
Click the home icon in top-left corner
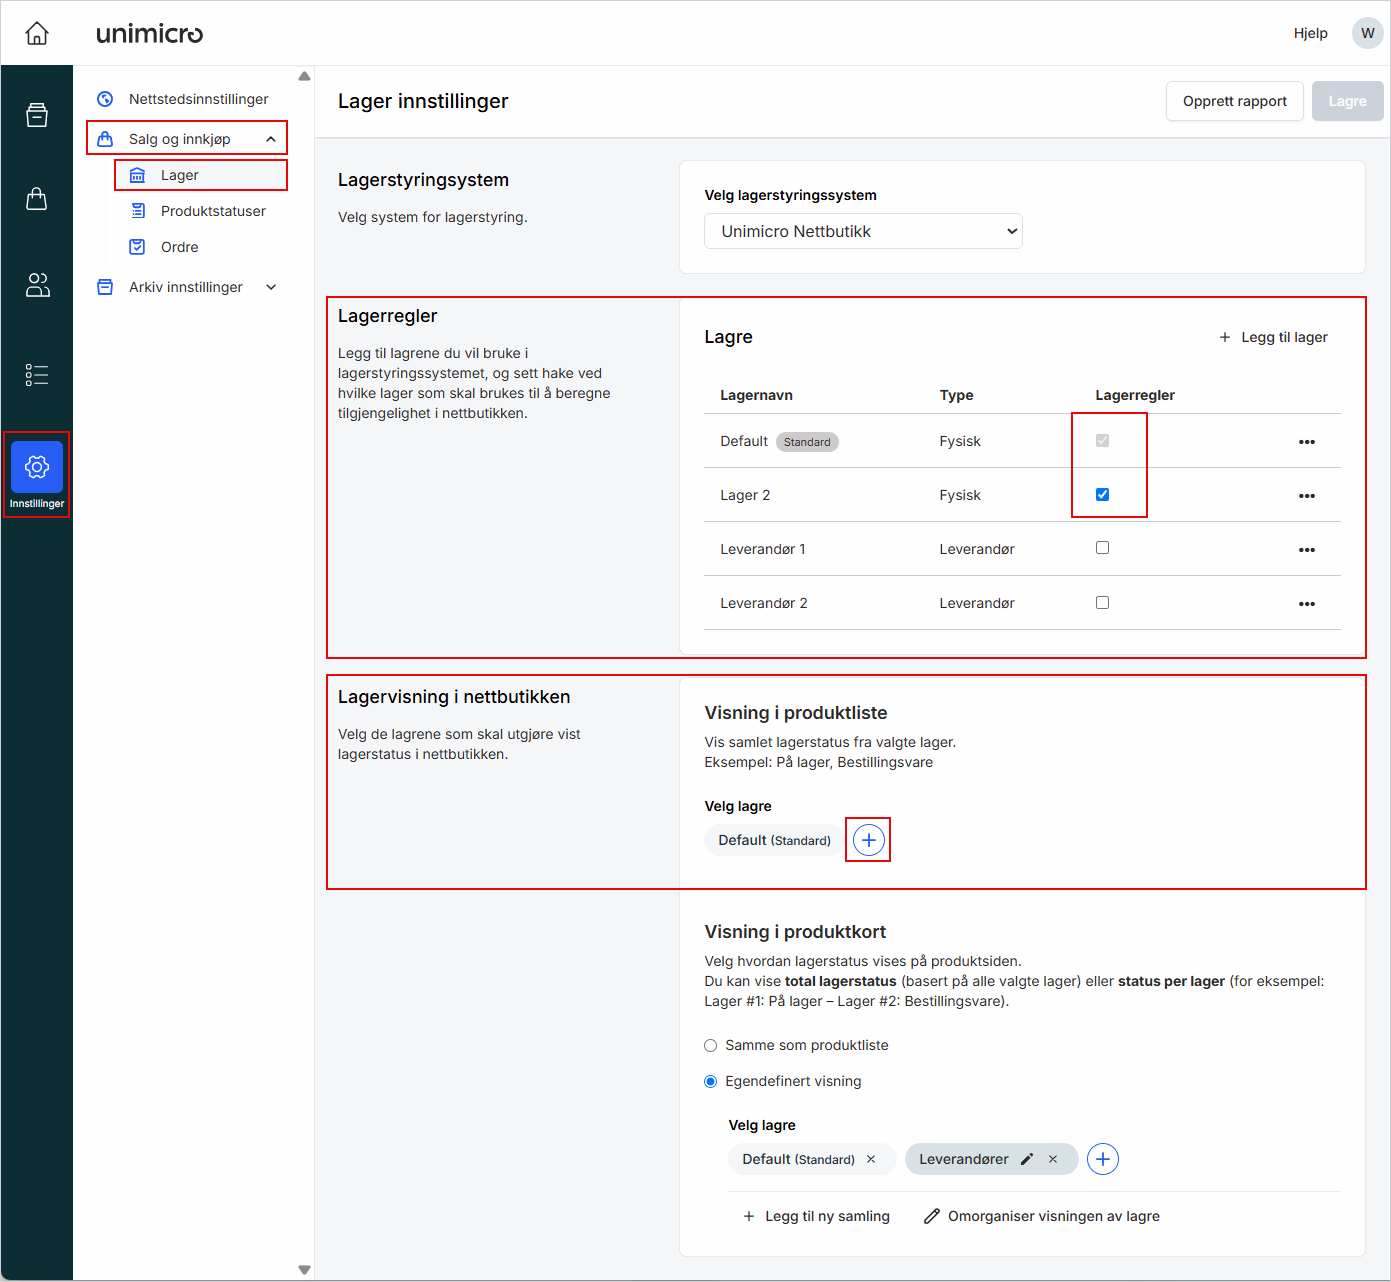click(x=37, y=34)
